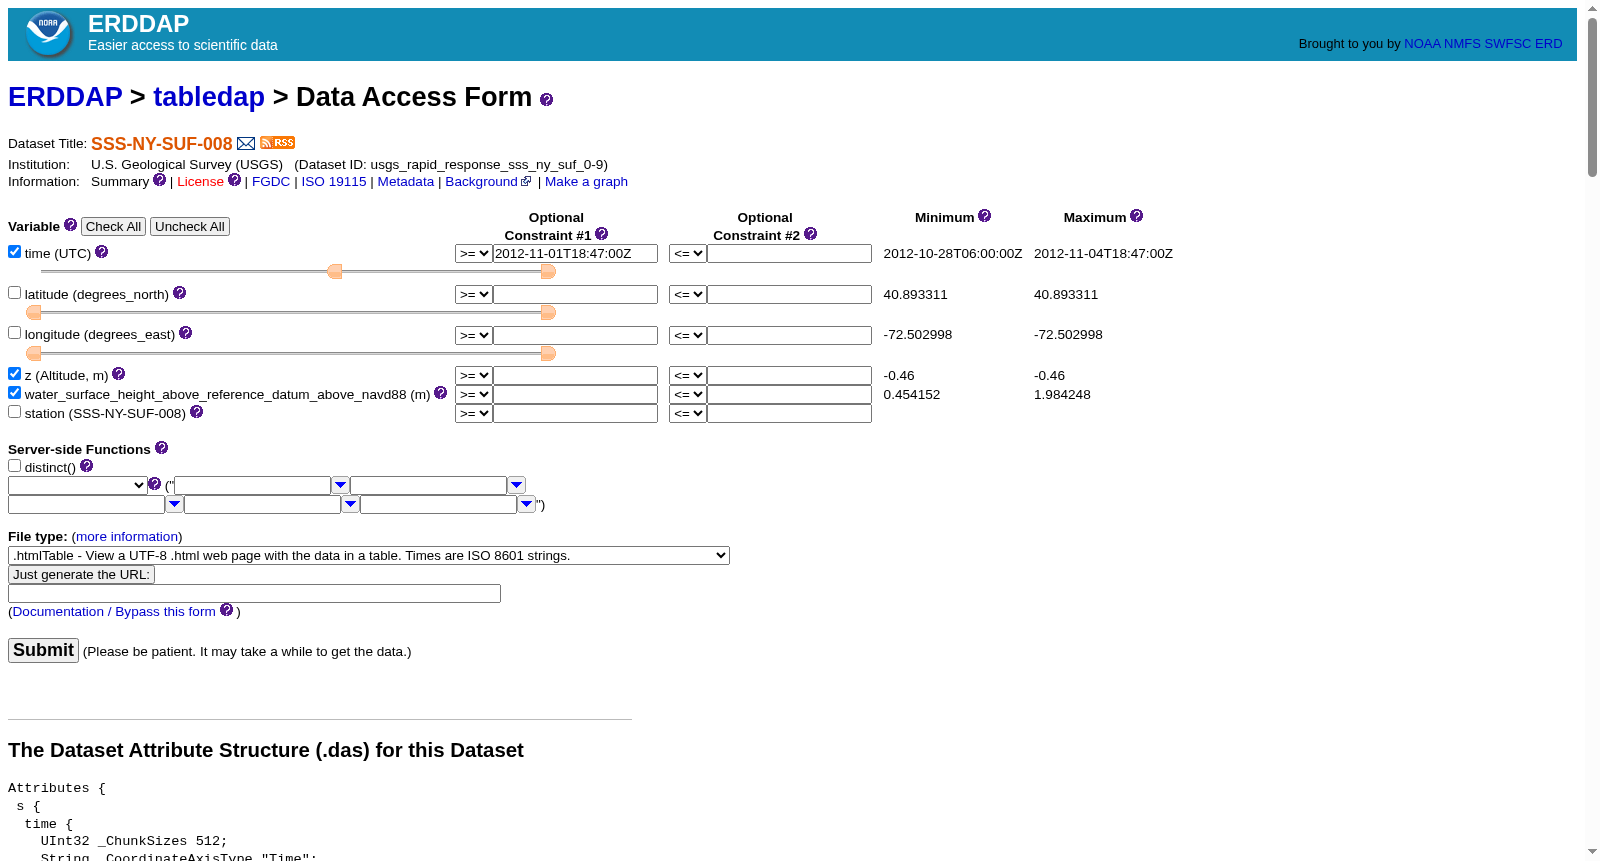Open the server-side function selector dropdown

click(x=77, y=486)
